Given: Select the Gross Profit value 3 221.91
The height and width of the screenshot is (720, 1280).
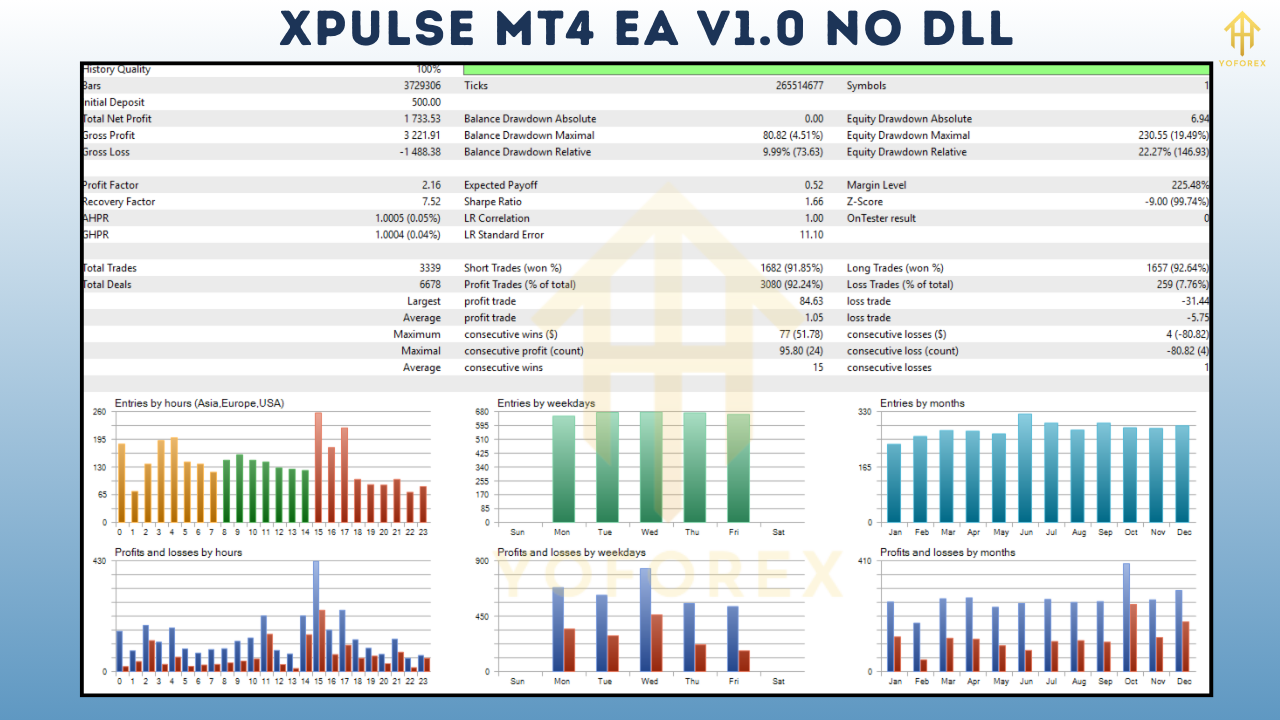Looking at the screenshot, I should coord(422,135).
